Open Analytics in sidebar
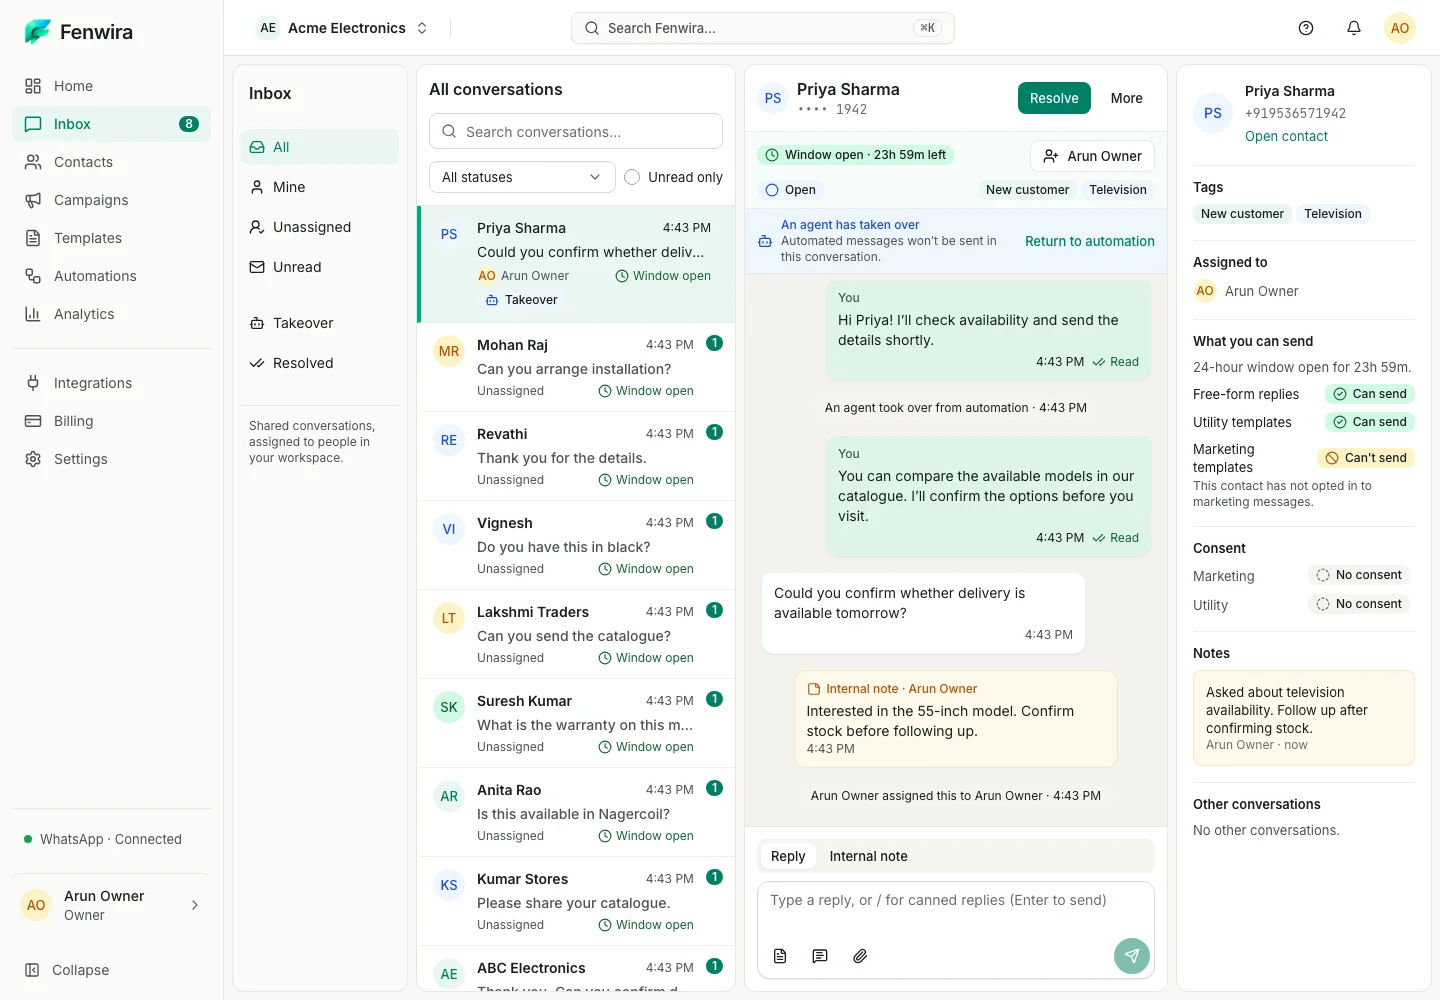This screenshot has height=1000, width=1440. [111, 314]
